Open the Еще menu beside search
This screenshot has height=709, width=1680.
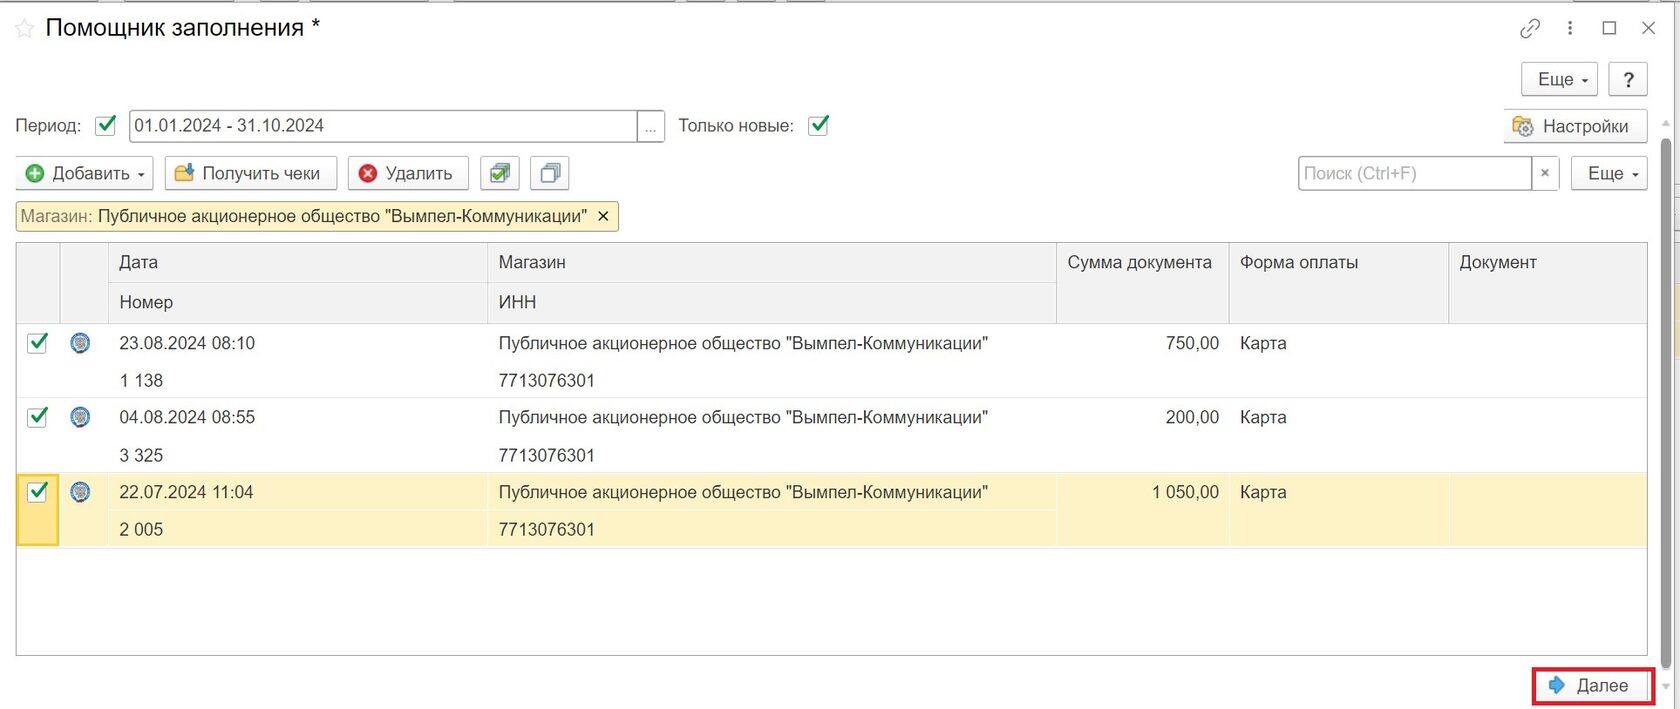pyautogui.click(x=1609, y=174)
